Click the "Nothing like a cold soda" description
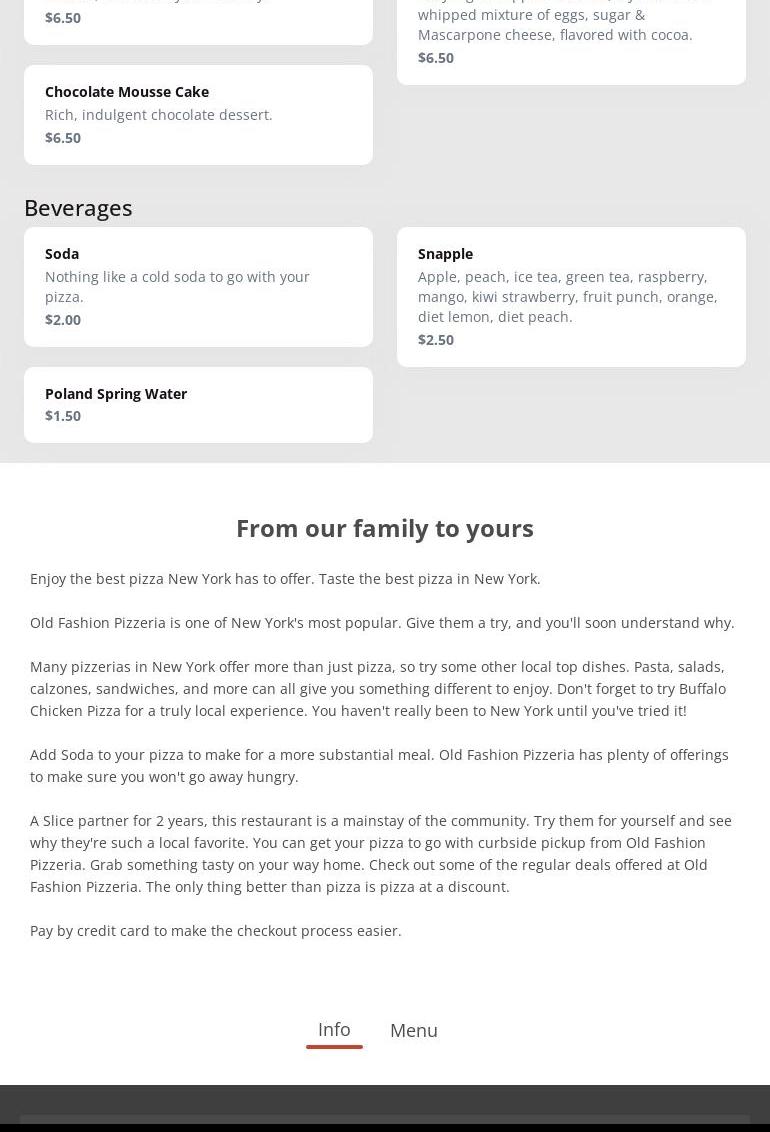Image resolution: width=770 pixels, height=1132 pixels. pyautogui.click(x=177, y=287)
